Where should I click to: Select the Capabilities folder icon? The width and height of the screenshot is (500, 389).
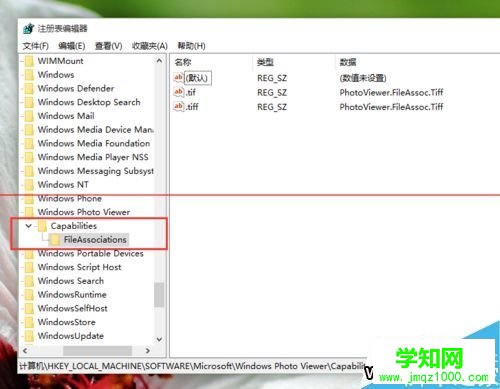[42, 226]
